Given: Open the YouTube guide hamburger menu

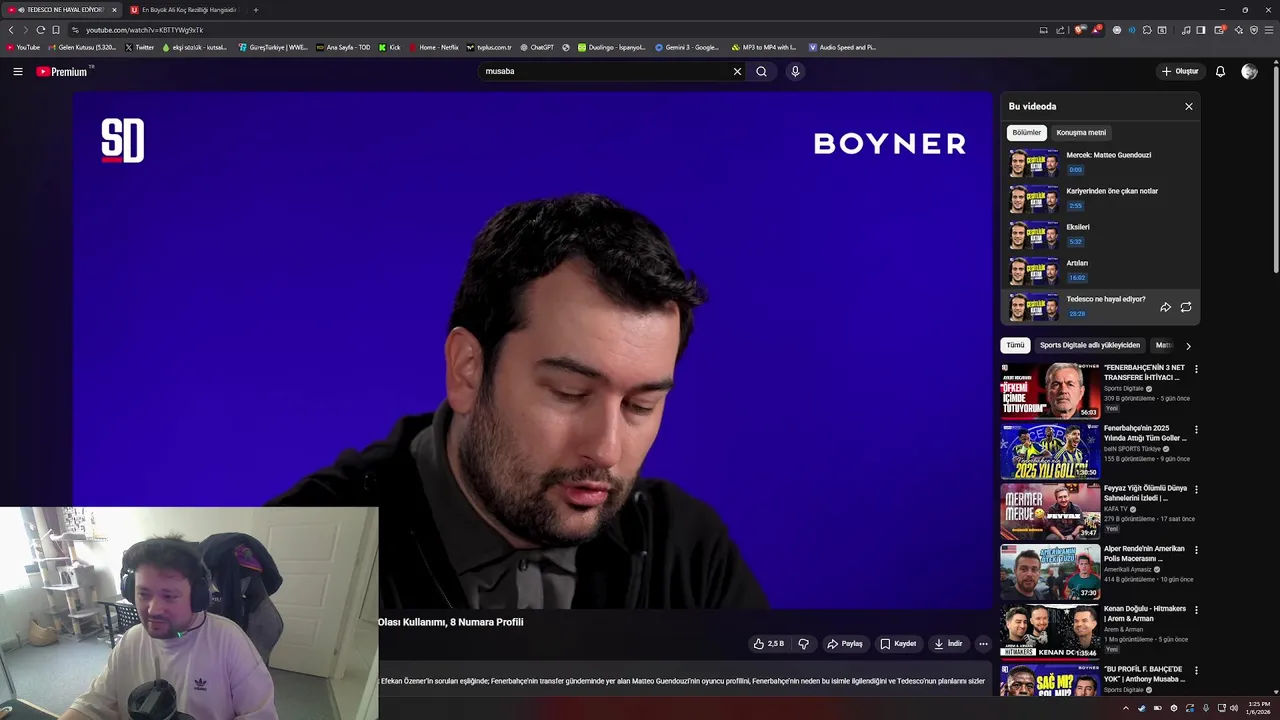Looking at the screenshot, I should (18, 71).
